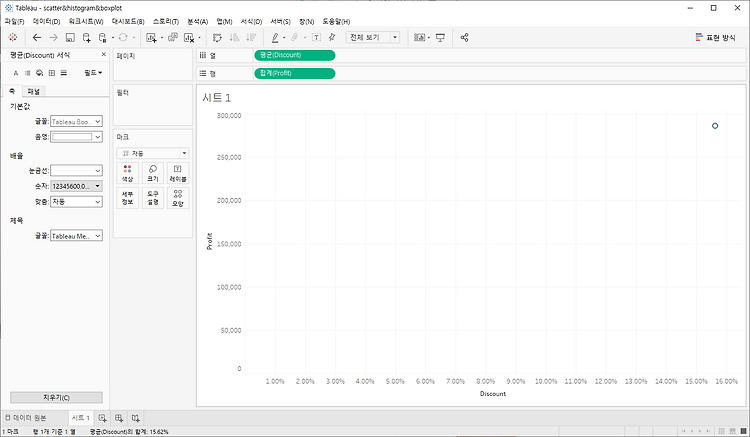Click the show filmstrip view icon
Screen dimensions: 750x437
pos(733,431)
